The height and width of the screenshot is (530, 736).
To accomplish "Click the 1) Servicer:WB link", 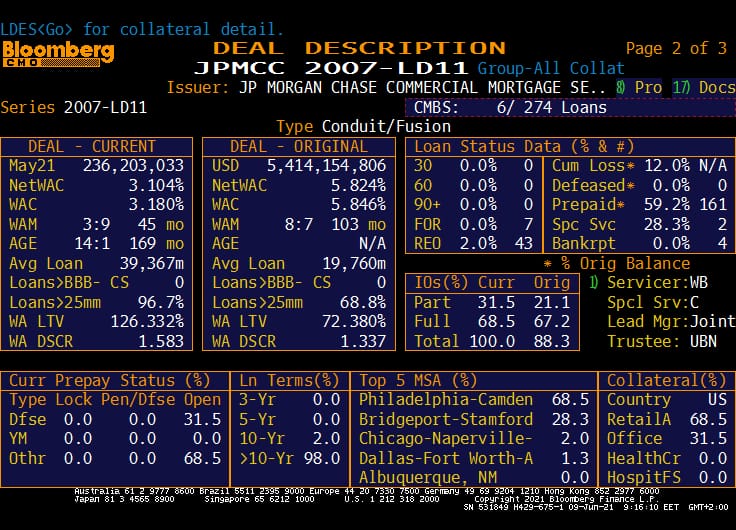I will tap(649, 283).
